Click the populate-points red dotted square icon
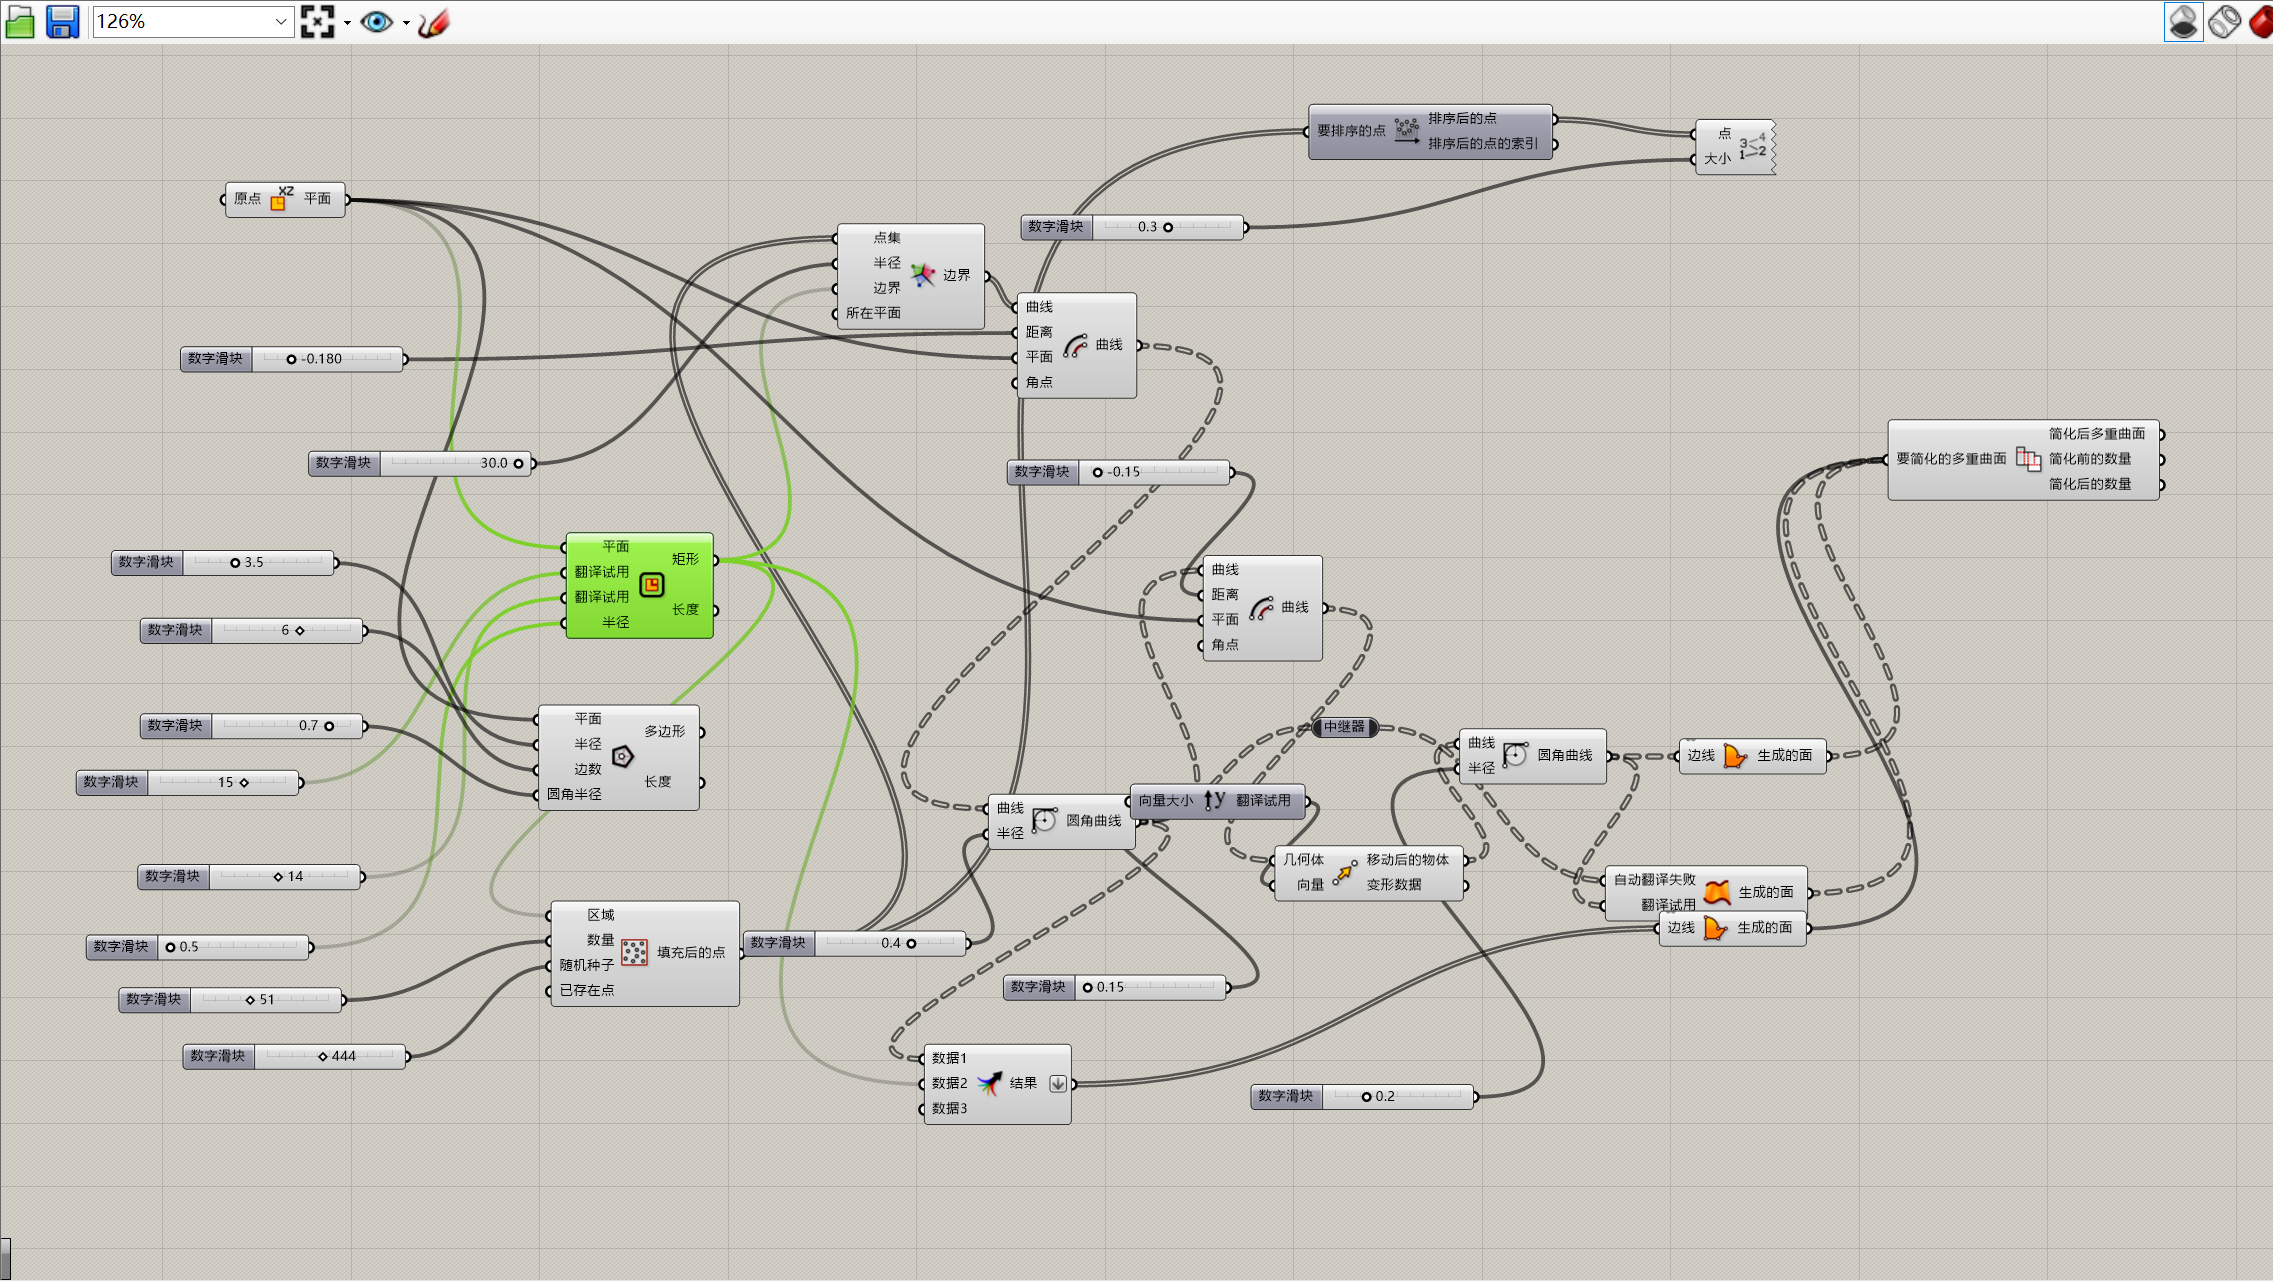This screenshot has height=1281, width=2273. [x=634, y=952]
